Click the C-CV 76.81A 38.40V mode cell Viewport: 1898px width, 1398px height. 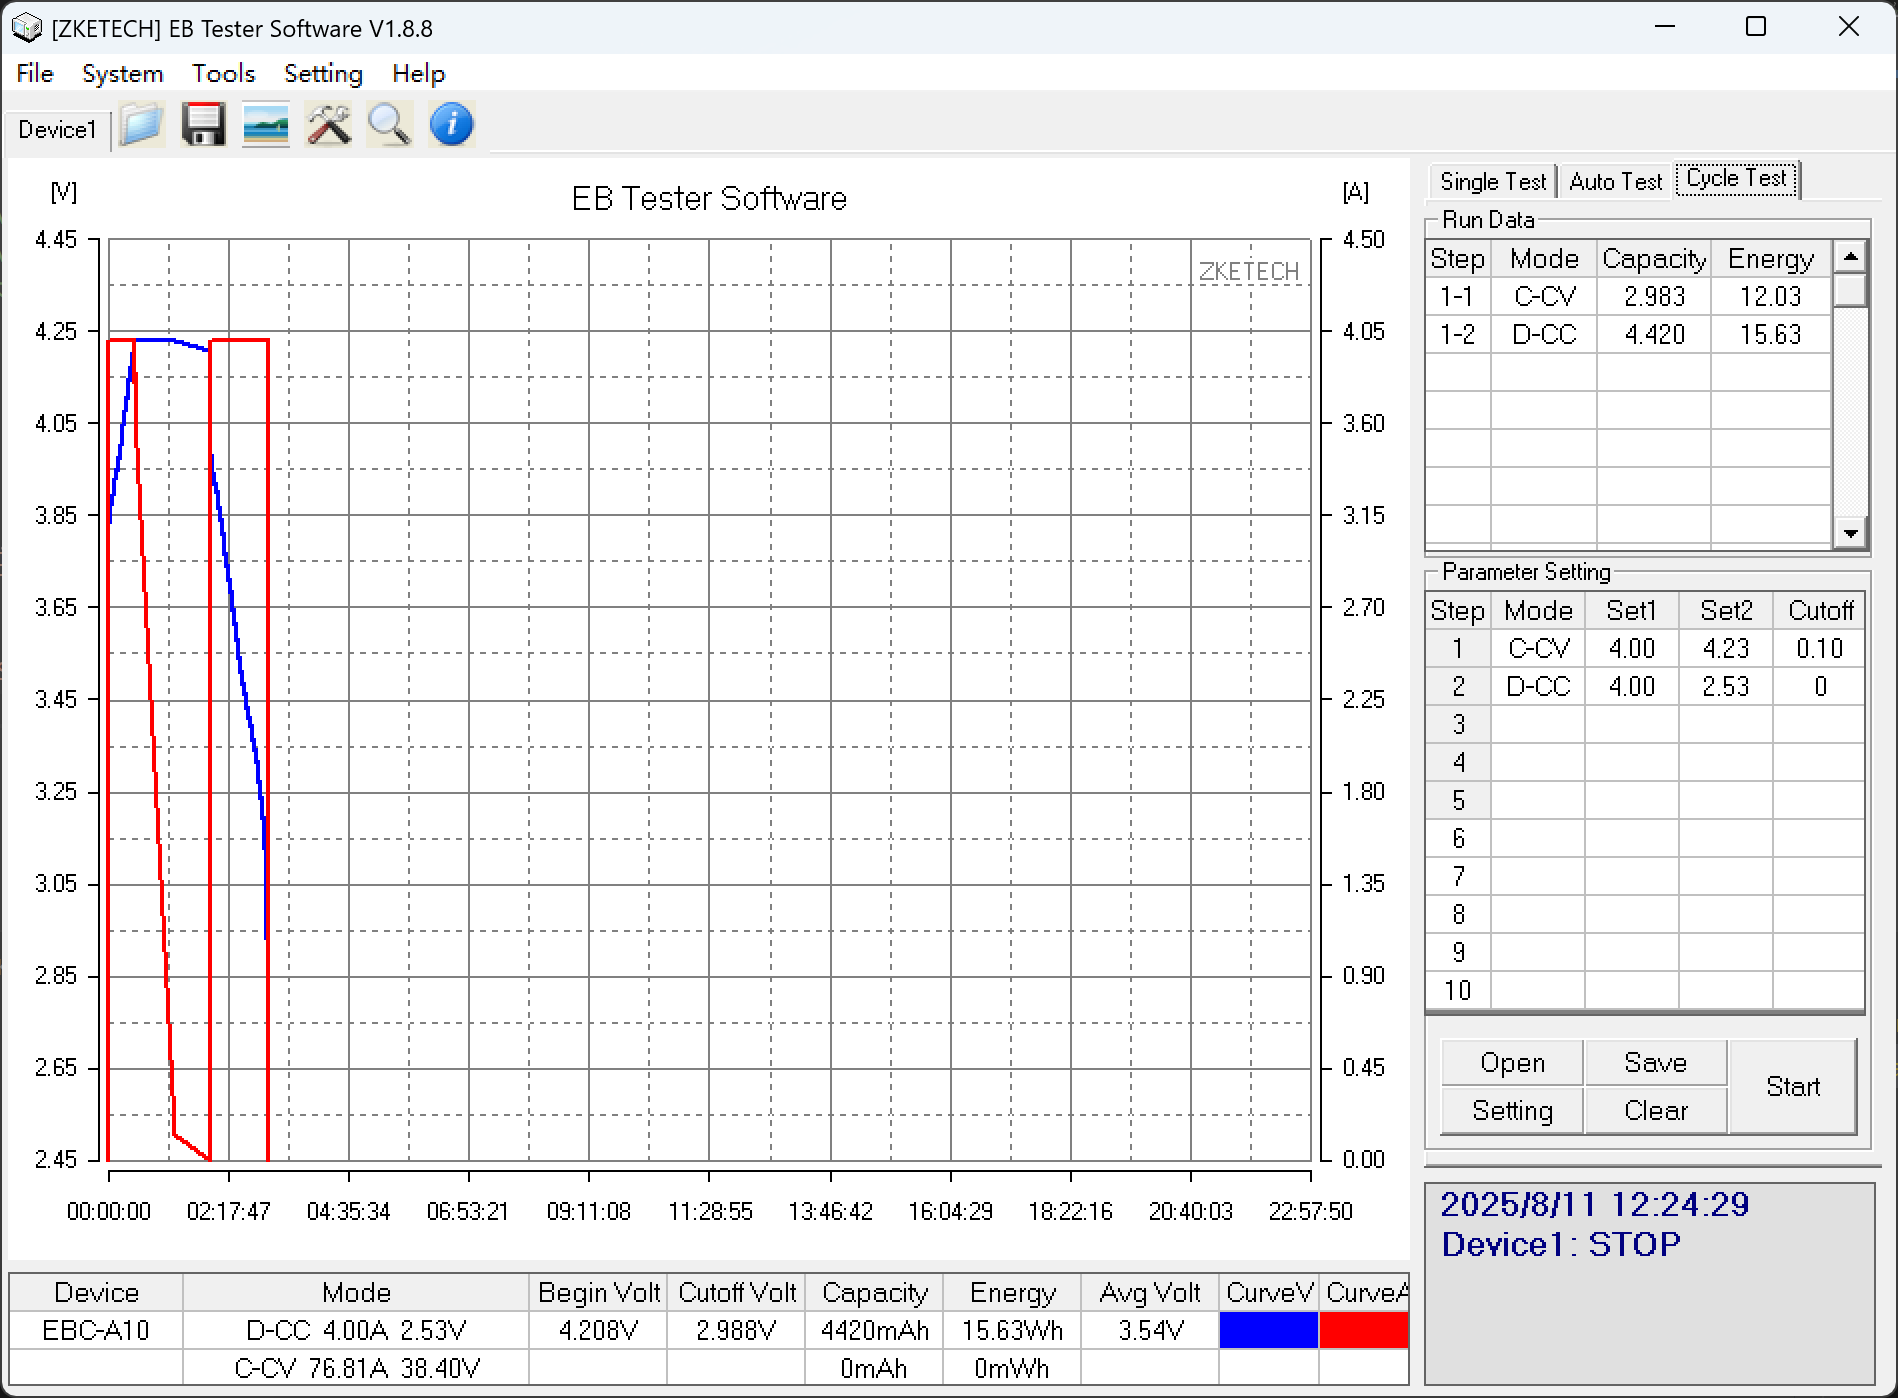(x=356, y=1368)
